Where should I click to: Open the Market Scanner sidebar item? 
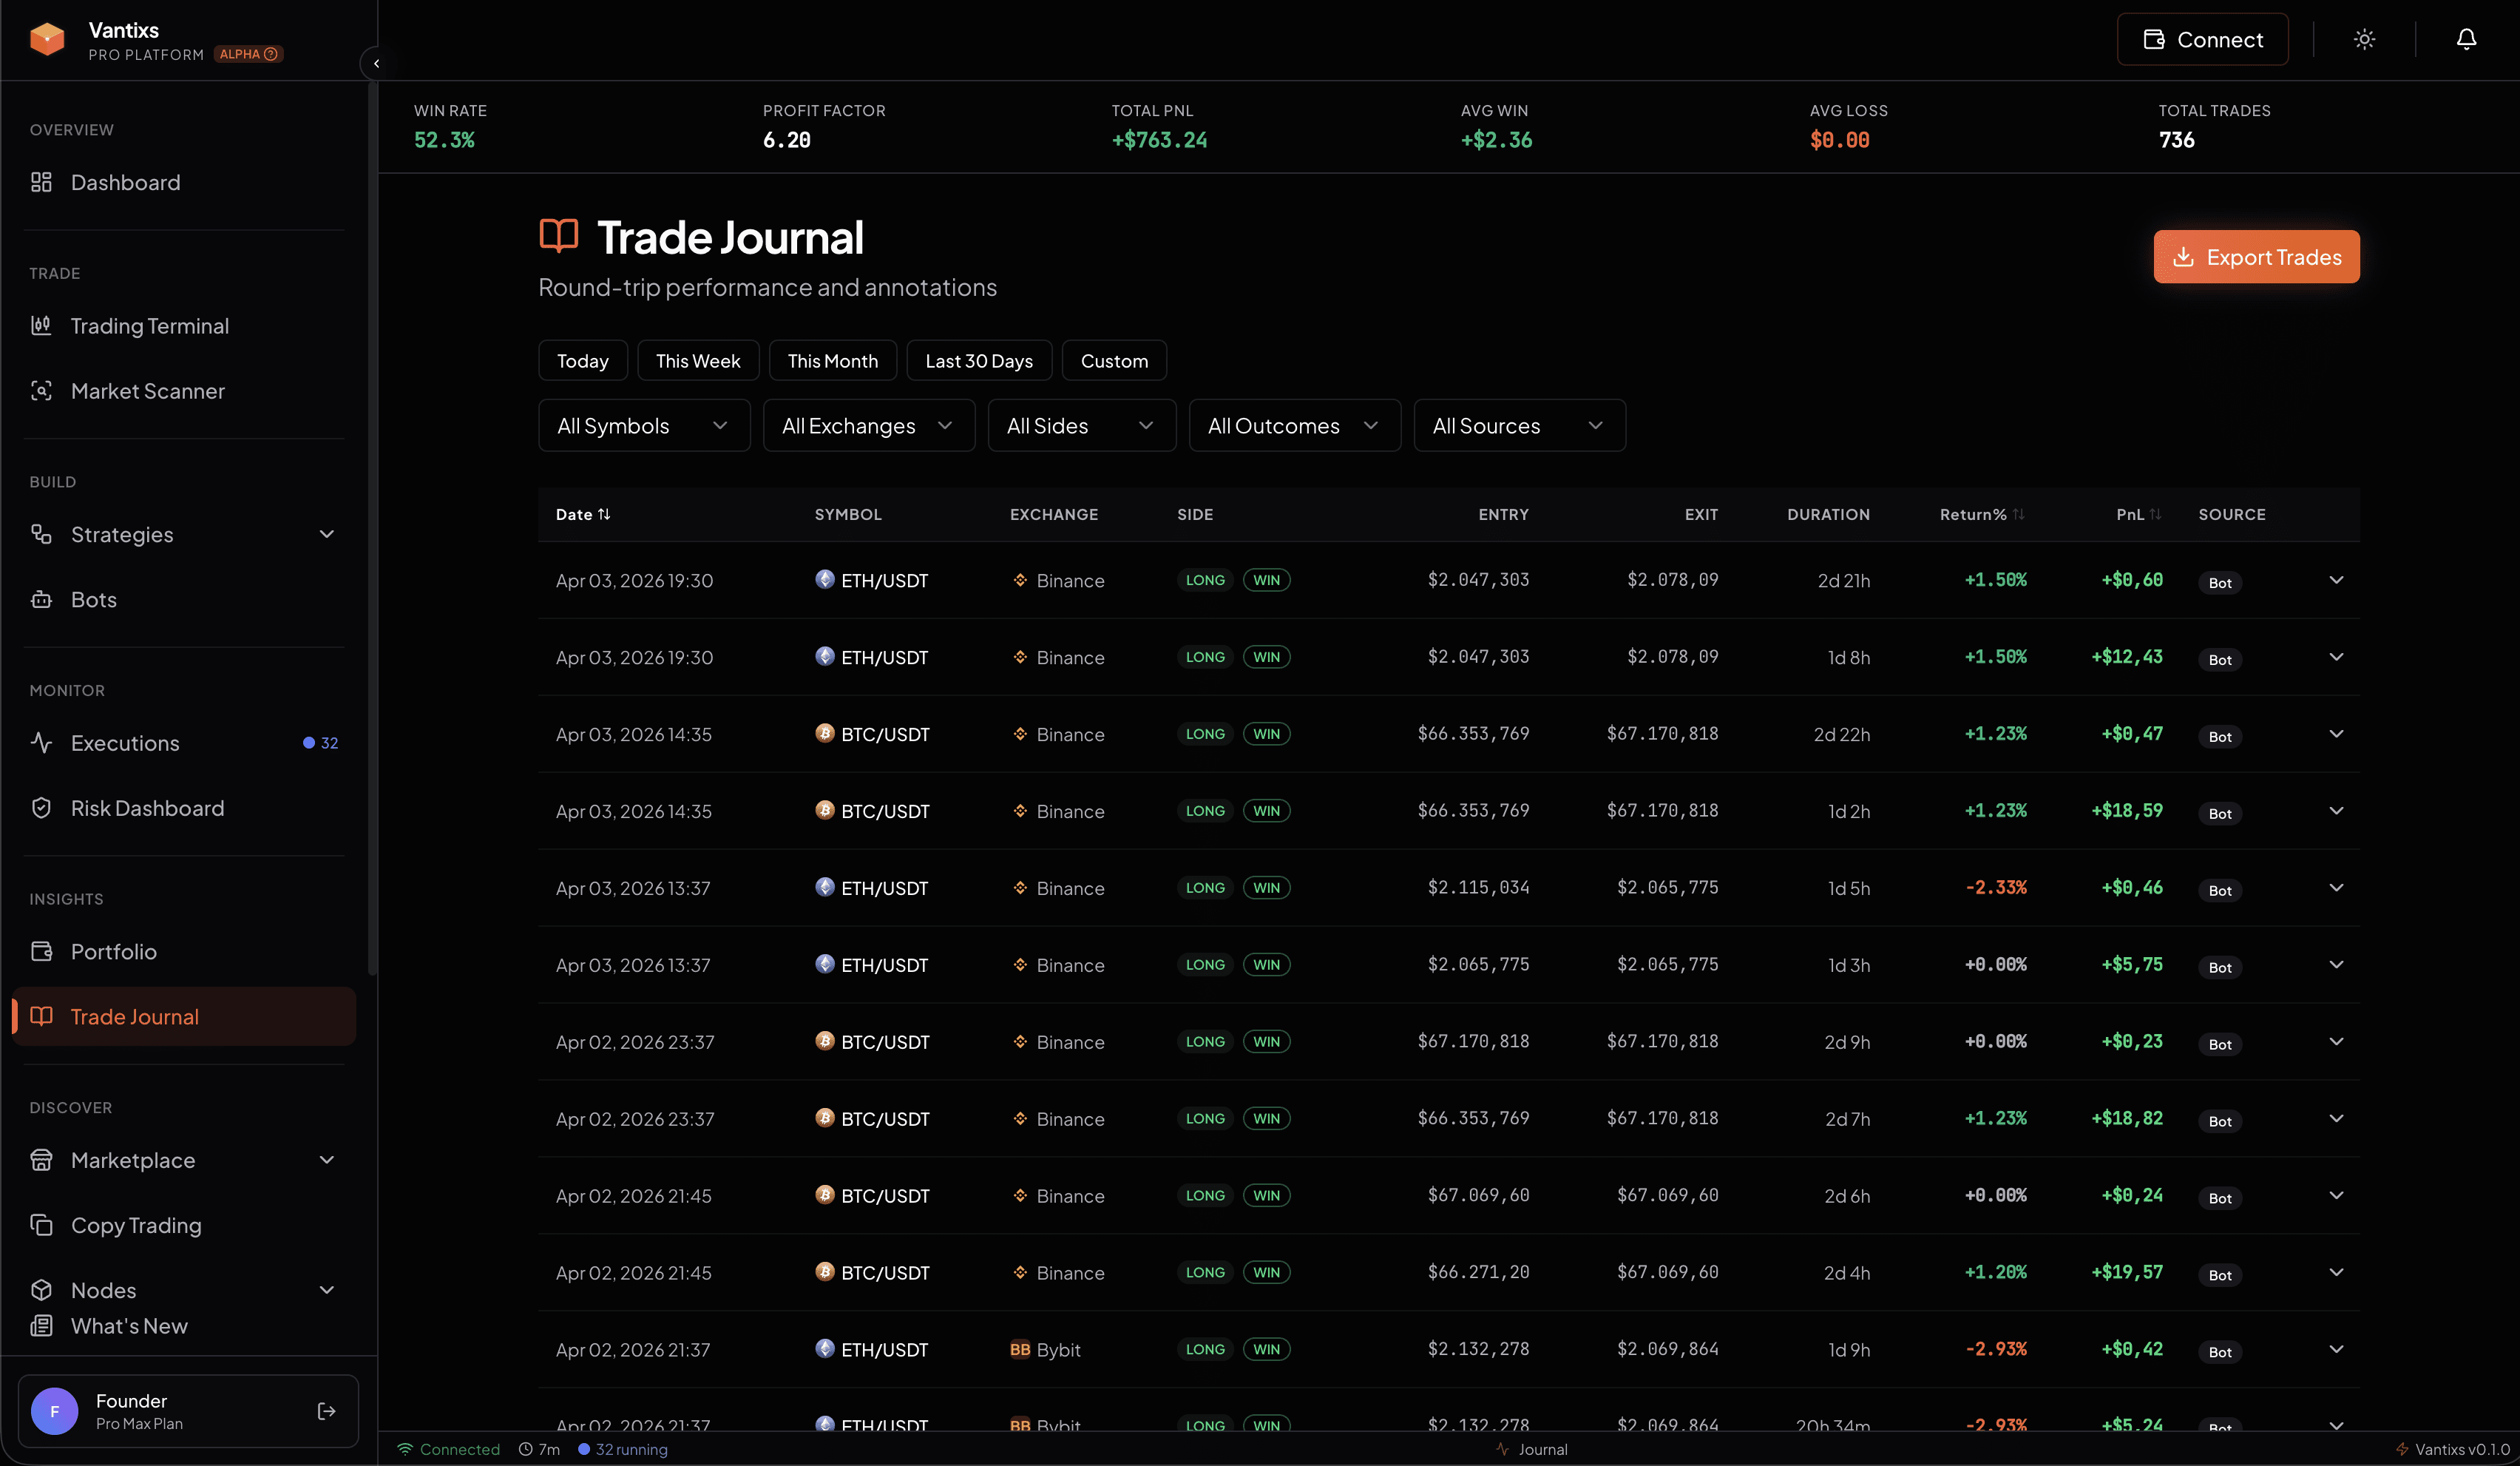(147, 391)
